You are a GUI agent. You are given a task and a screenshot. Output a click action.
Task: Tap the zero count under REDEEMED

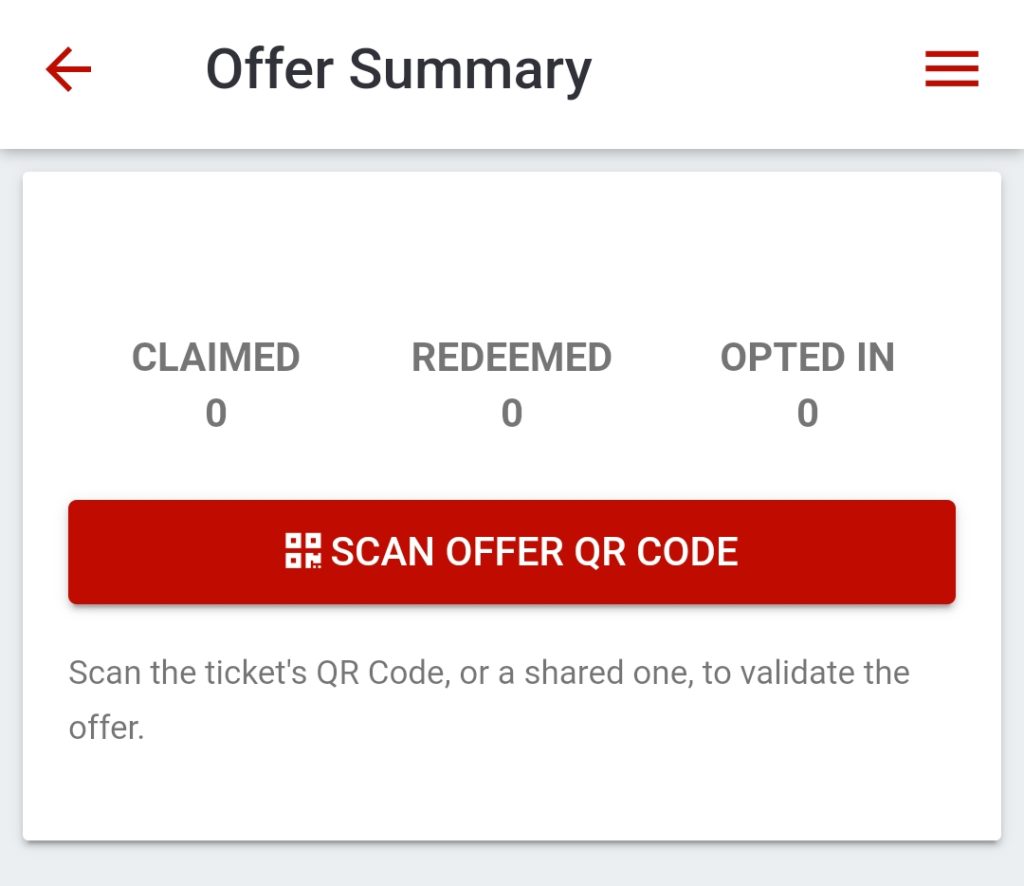[x=511, y=413]
